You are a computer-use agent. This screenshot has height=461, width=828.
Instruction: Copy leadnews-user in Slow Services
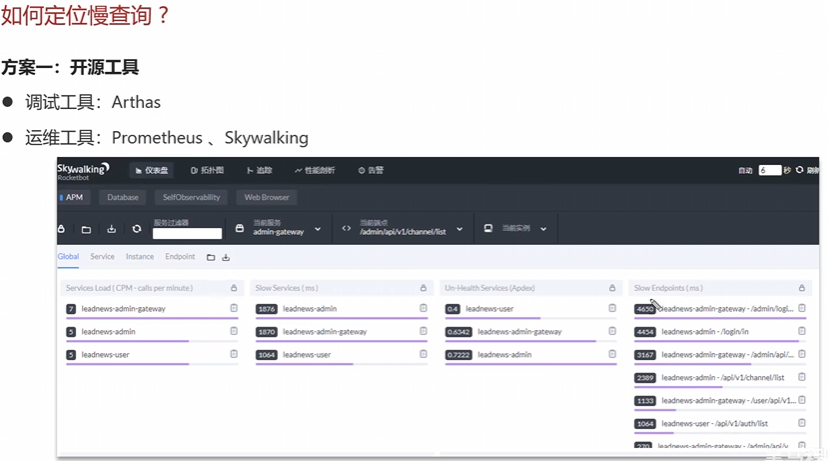click(x=424, y=354)
